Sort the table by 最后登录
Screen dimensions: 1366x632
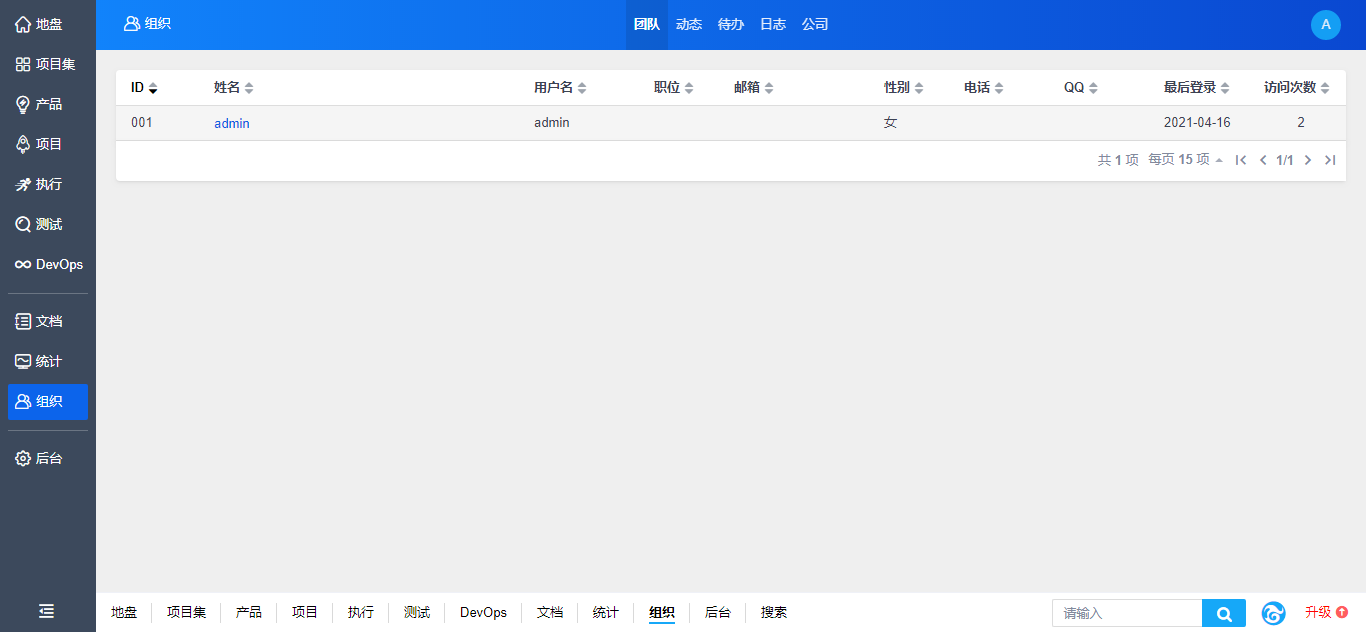(x=1197, y=88)
